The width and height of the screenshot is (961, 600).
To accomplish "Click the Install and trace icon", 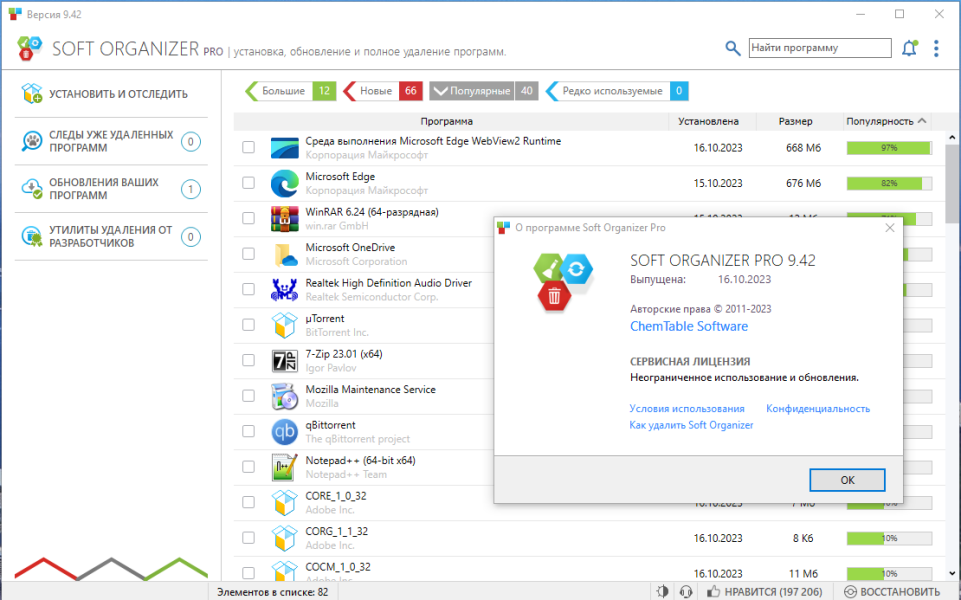I will [32, 93].
